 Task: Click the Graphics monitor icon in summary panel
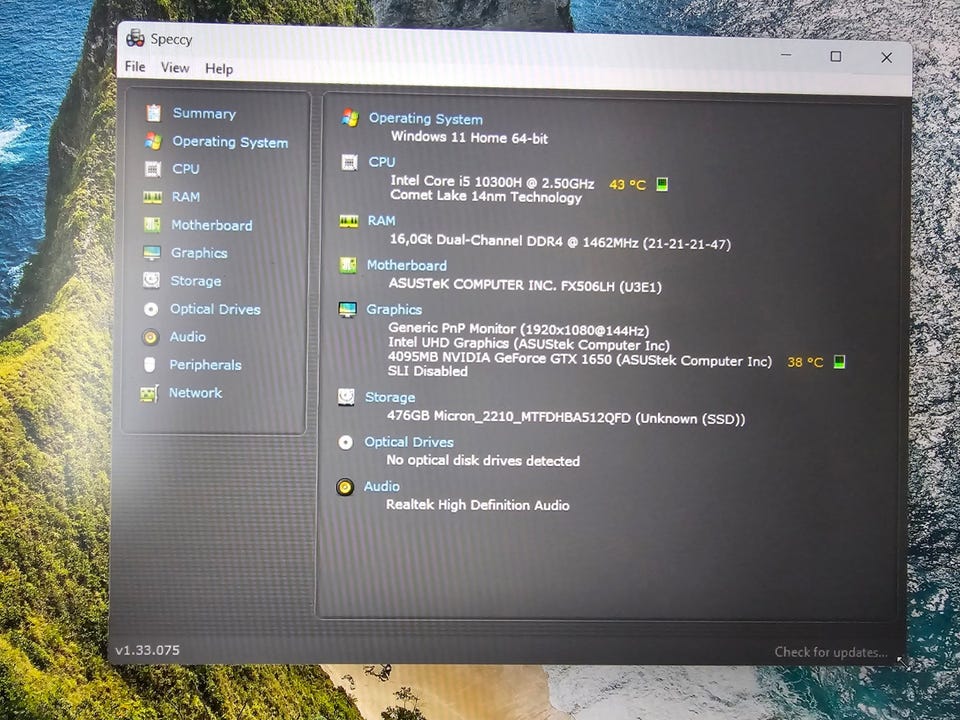click(x=347, y=310)
